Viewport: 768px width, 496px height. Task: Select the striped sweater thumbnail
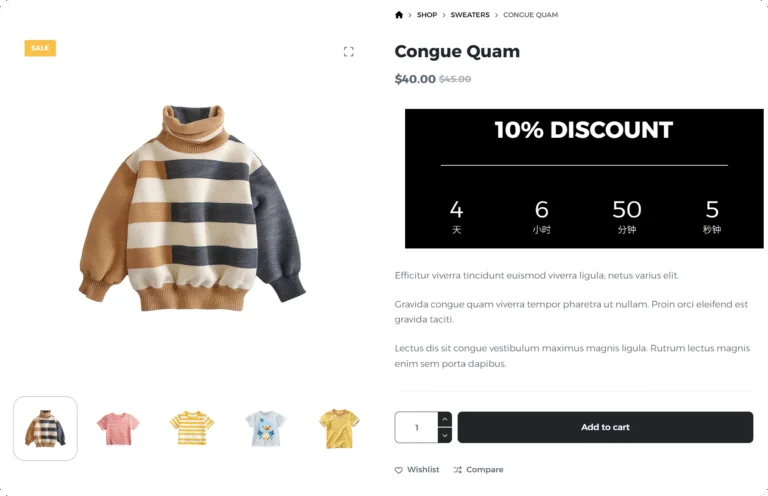[x=45, y=428]
